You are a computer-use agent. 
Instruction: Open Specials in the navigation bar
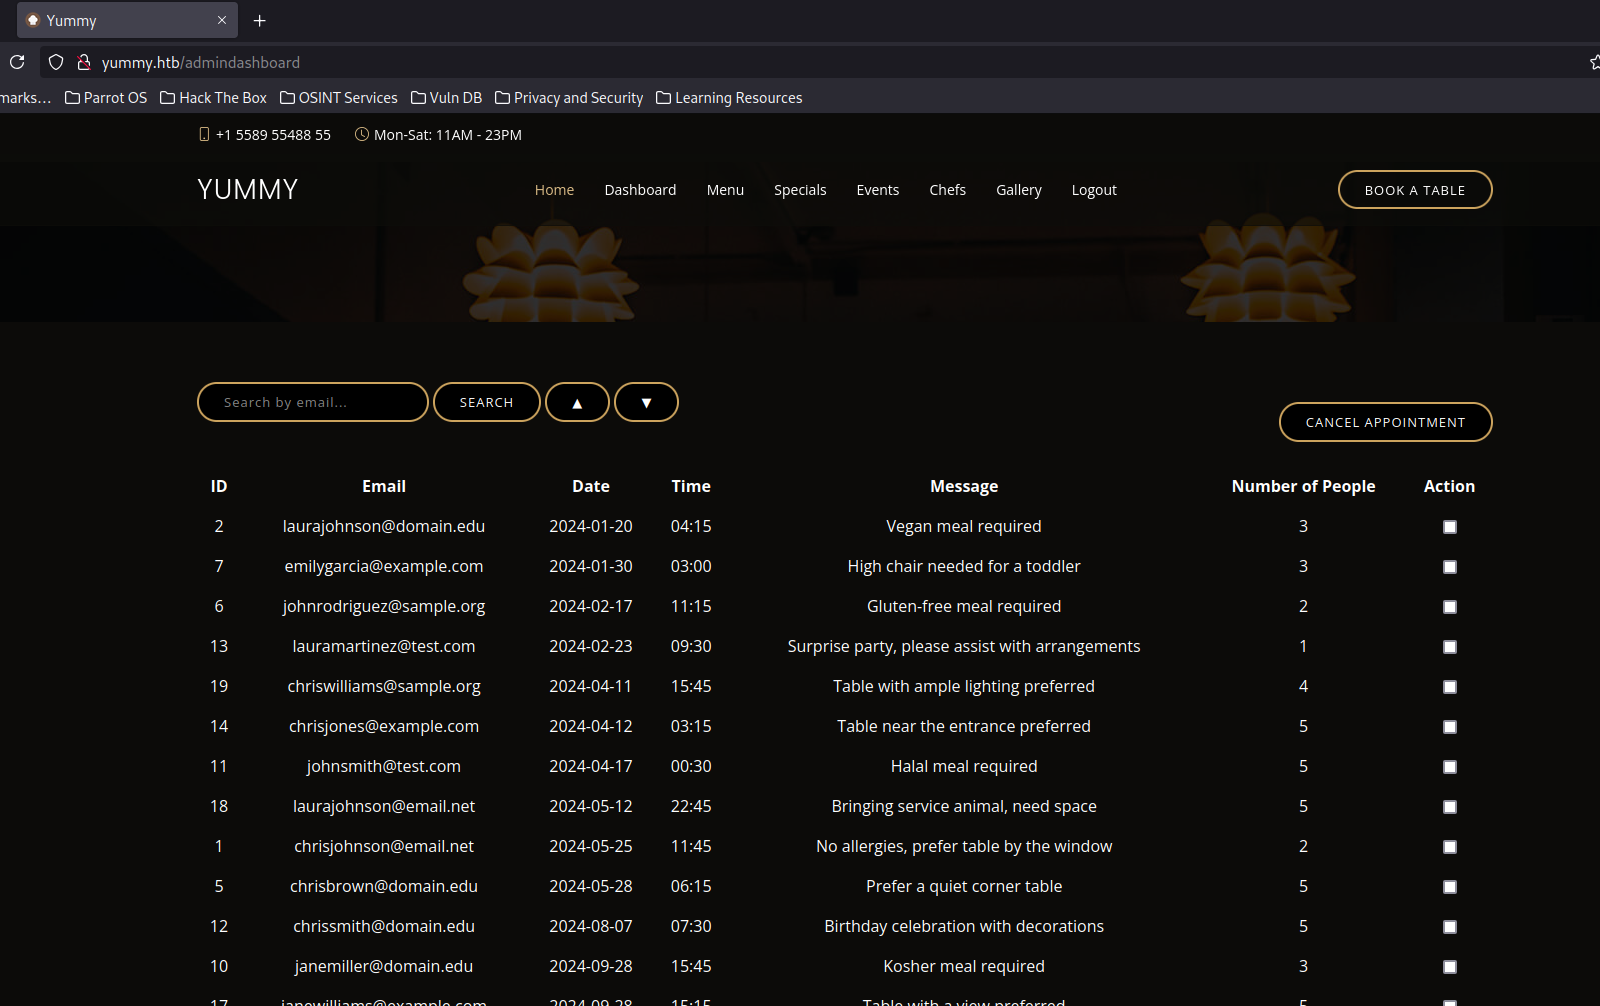pos(800,190)
